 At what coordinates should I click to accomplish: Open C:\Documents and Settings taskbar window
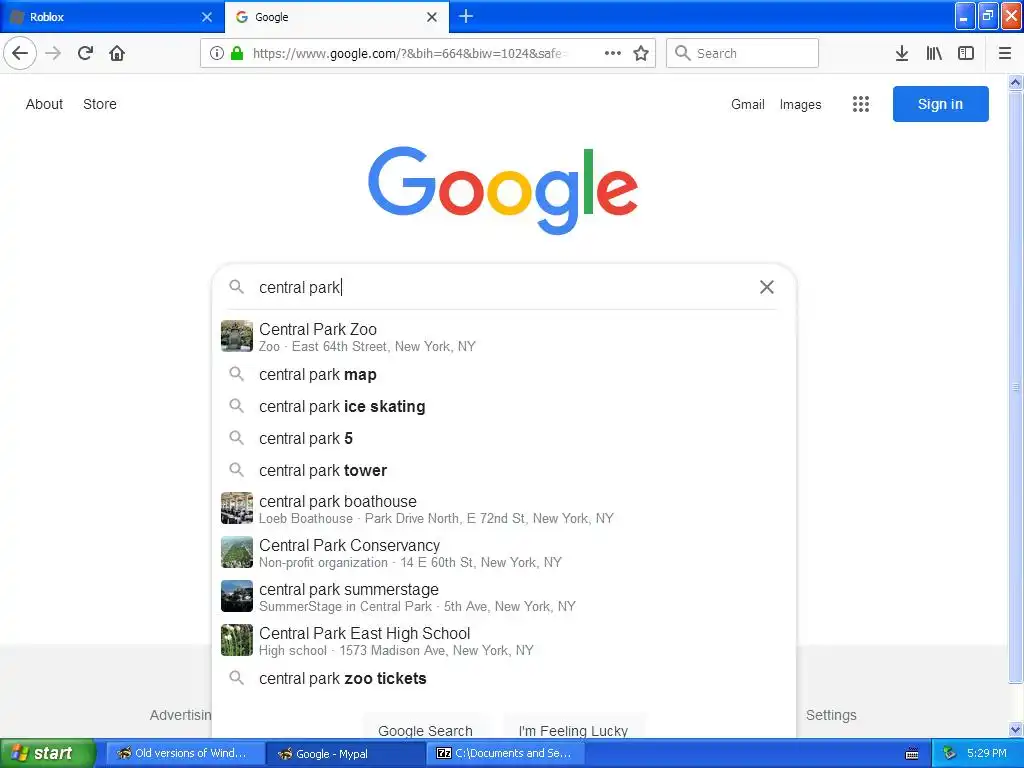pos(507,753)
